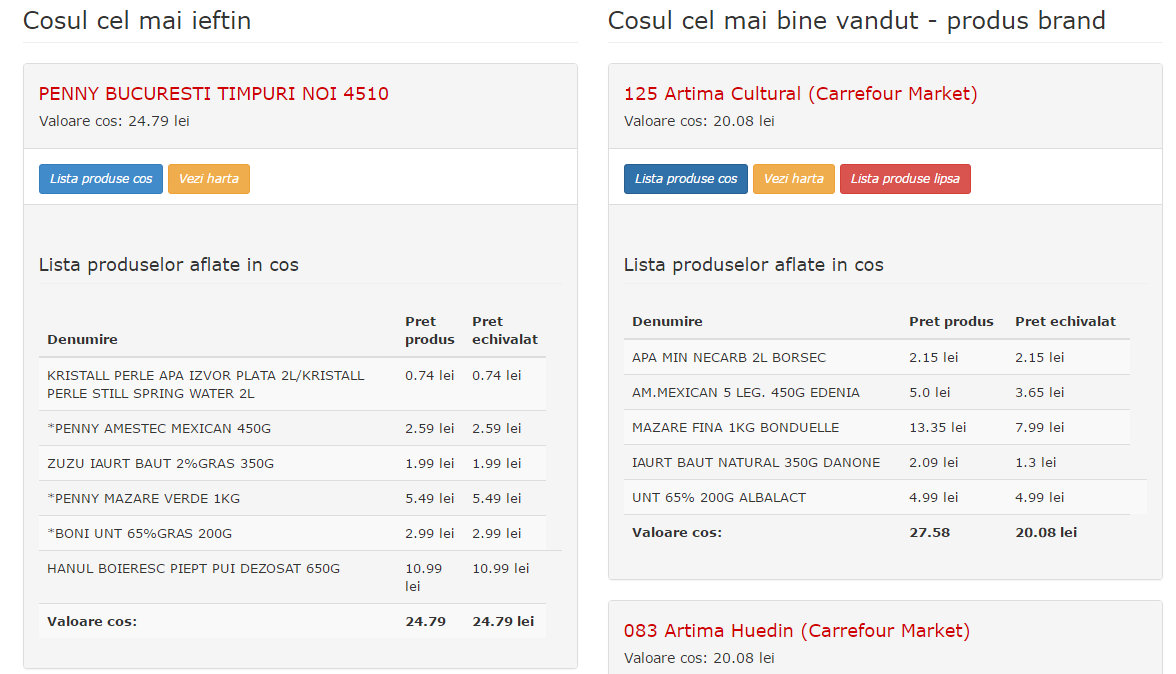Screen dimensions: 1176x674
Task: Click the Pret produs header in the Penny table
Action: click(430, 331)
